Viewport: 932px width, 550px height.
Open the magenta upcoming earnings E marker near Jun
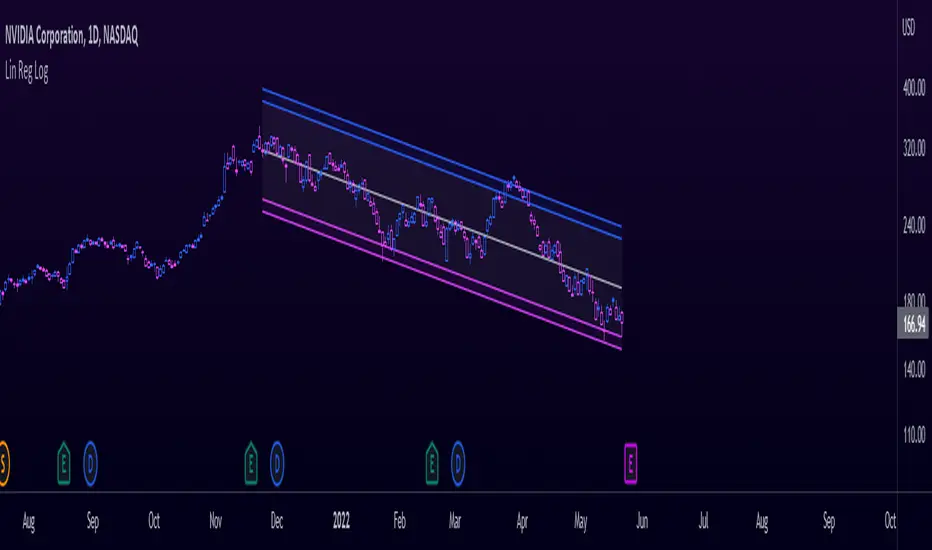631,463
